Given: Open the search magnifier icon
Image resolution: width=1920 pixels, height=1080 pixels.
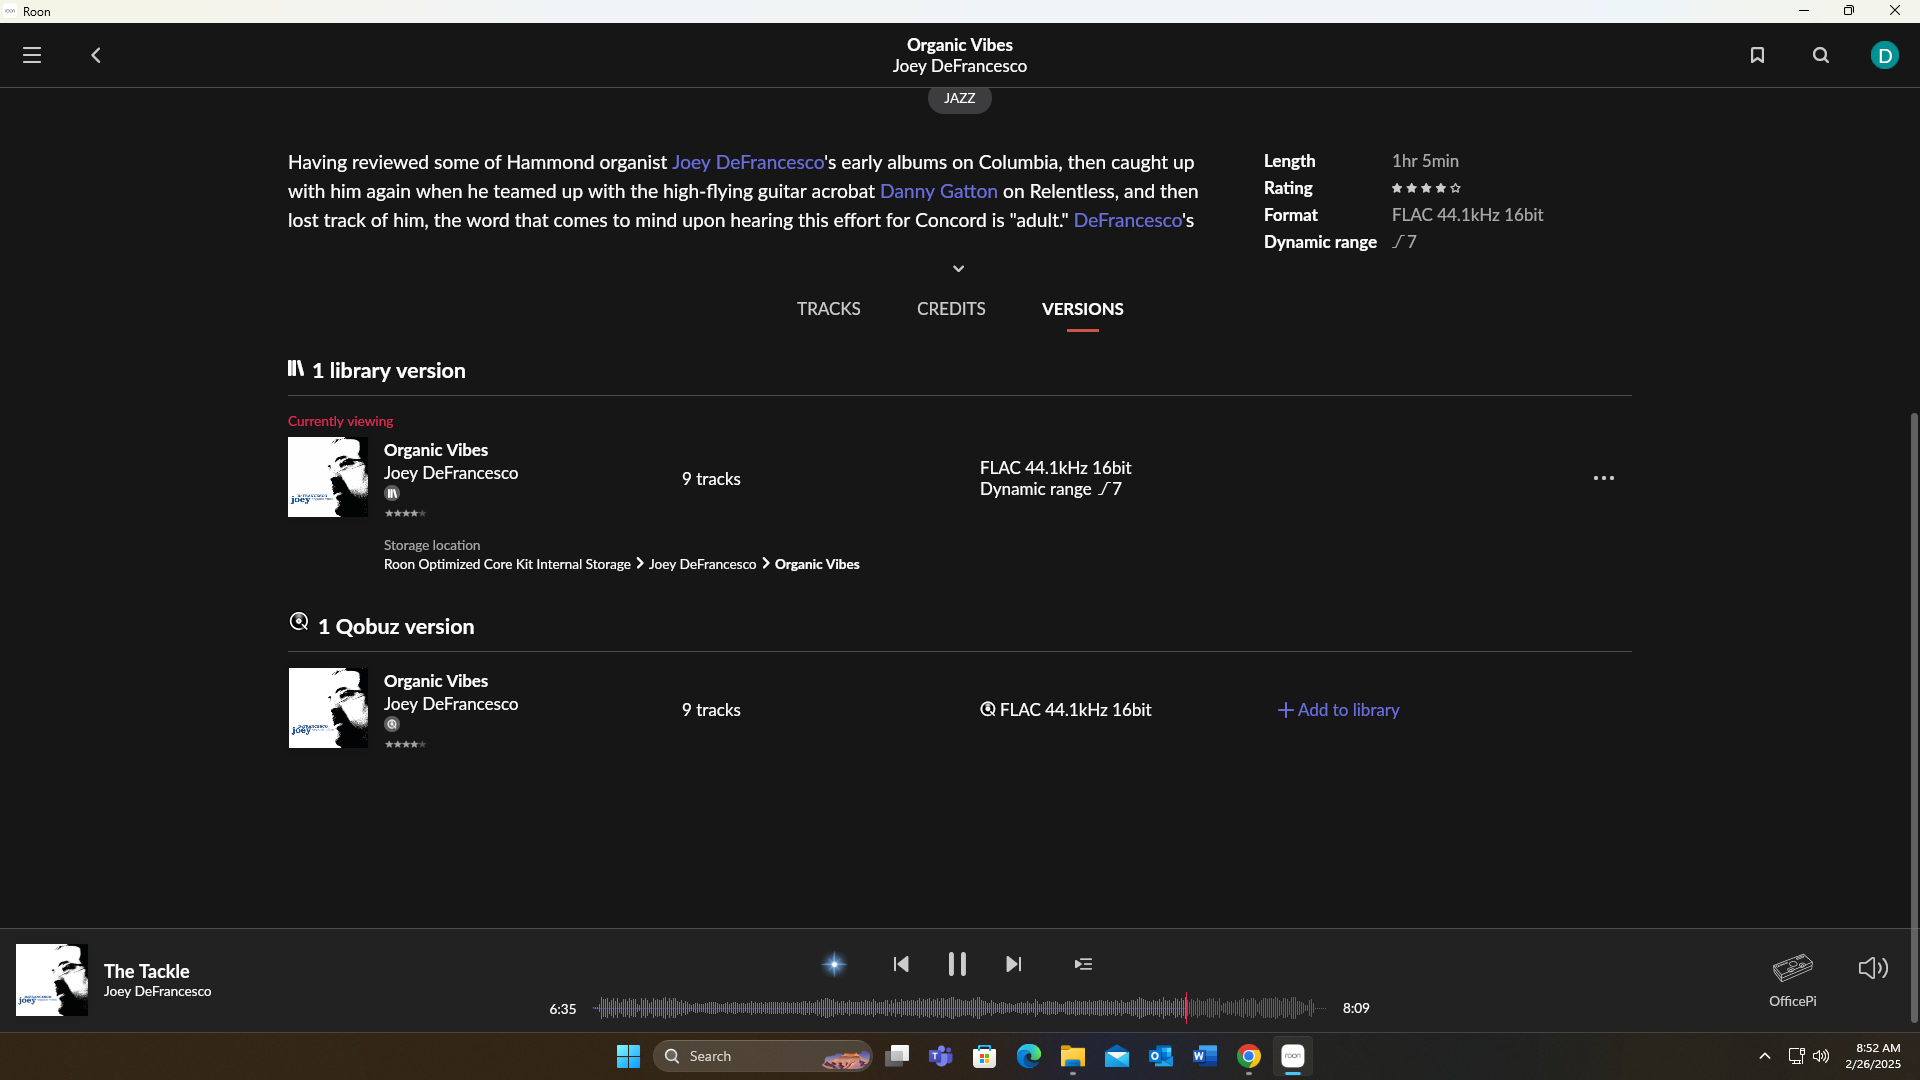Looking at the screenshot, I should 1821,55.
